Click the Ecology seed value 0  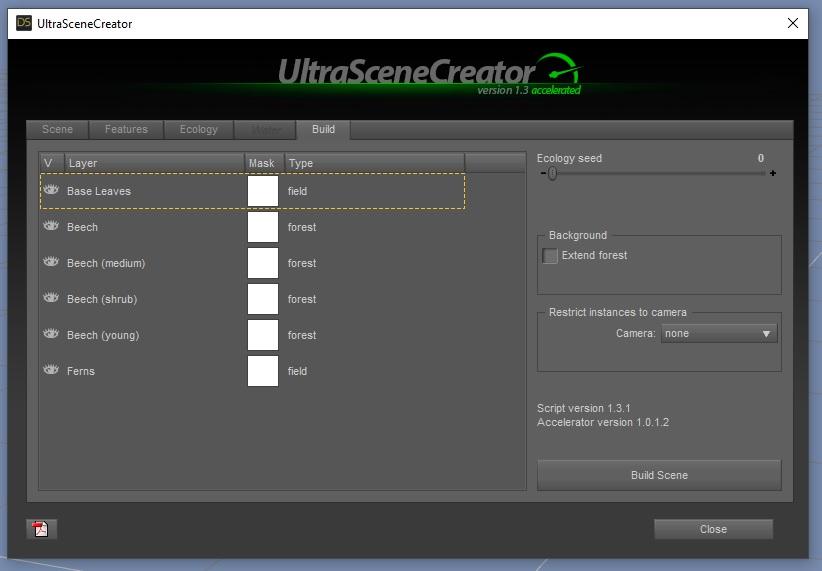click(x=760, y=158)
